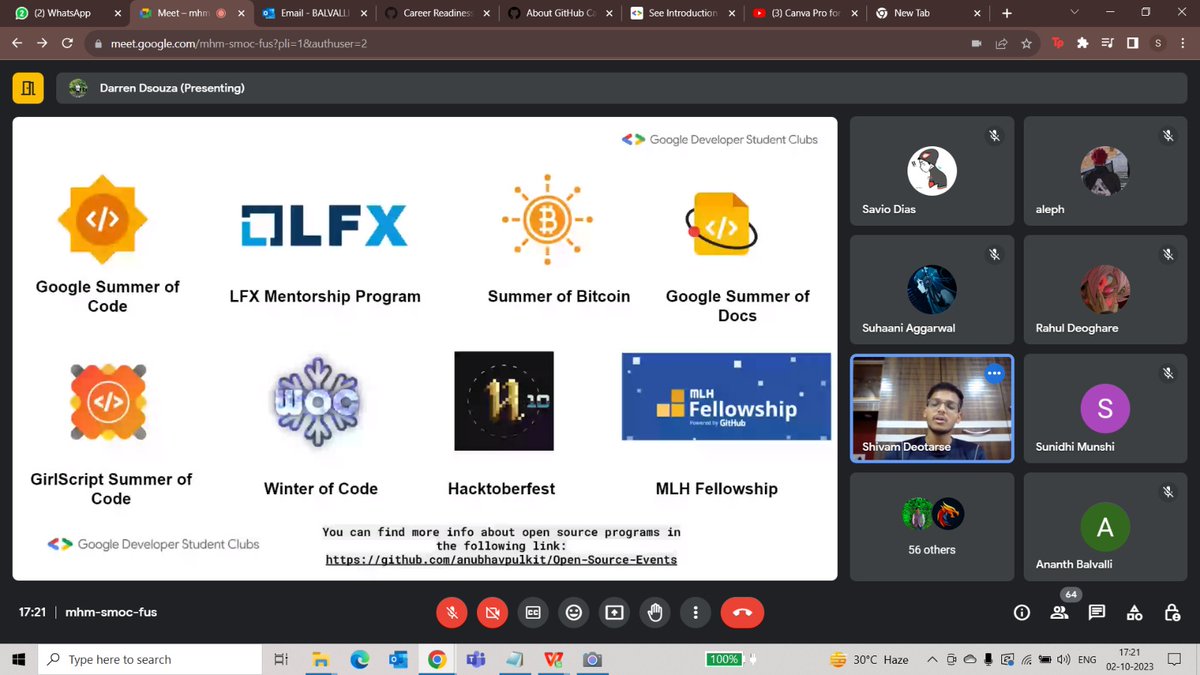This screenshot has height=675, width=1200.
Task: Open the ENG language selector
Action: pos(1089,659)
